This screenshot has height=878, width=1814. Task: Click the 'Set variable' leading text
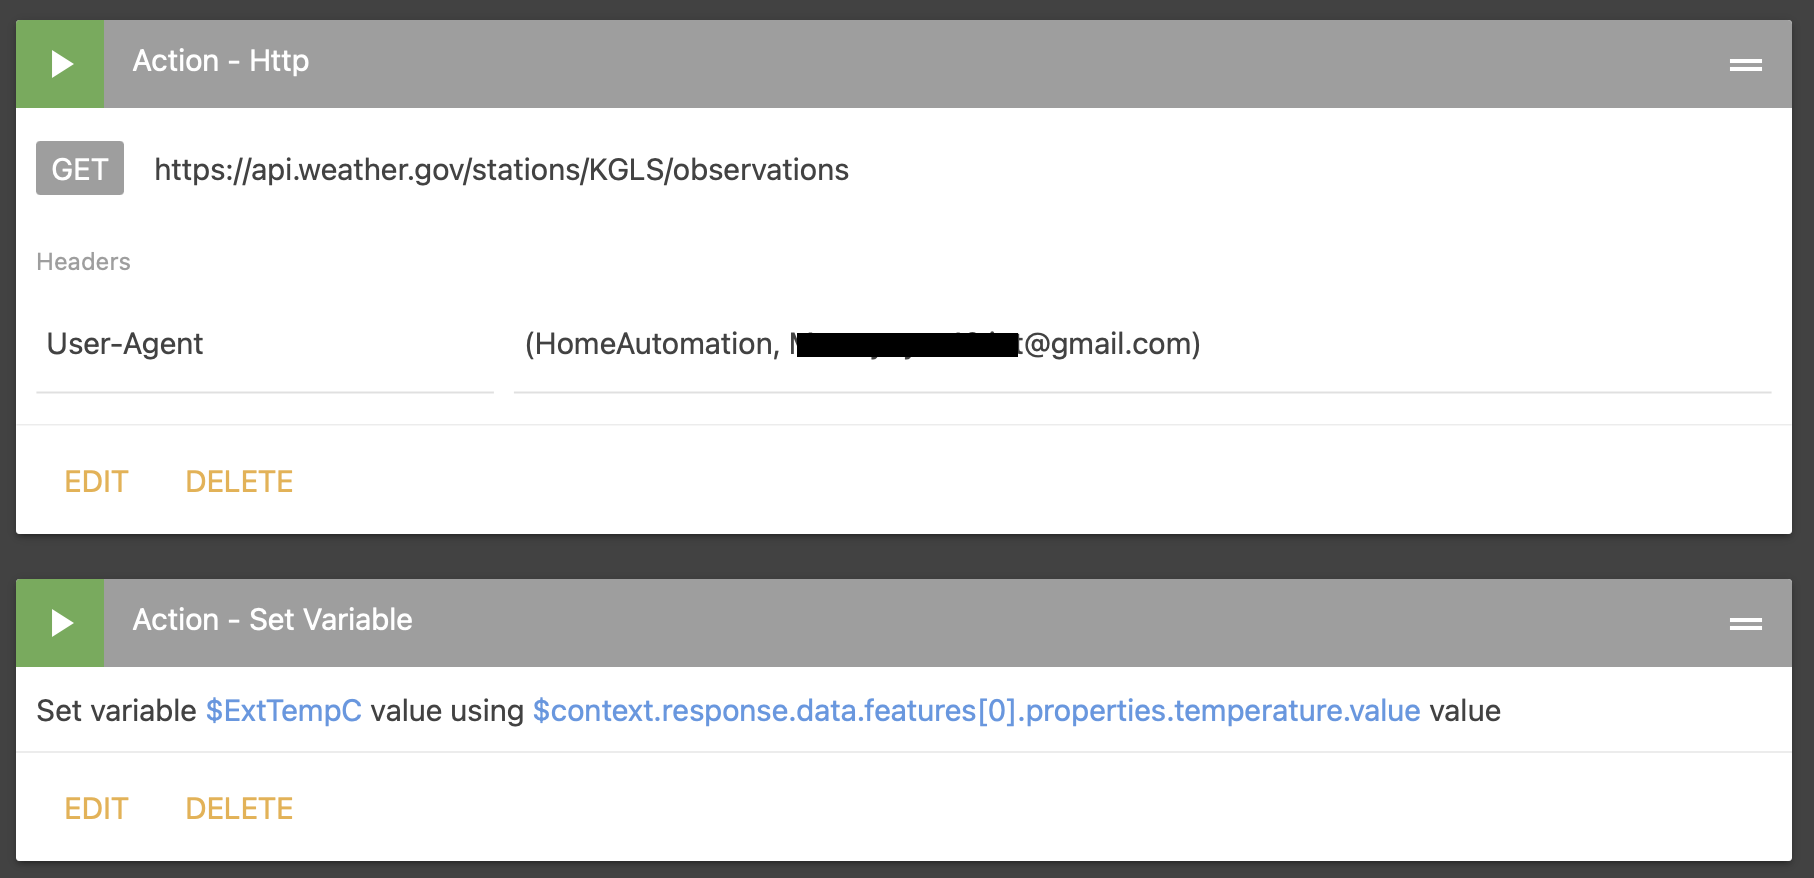pyautogui.click(x=116, y=711)
